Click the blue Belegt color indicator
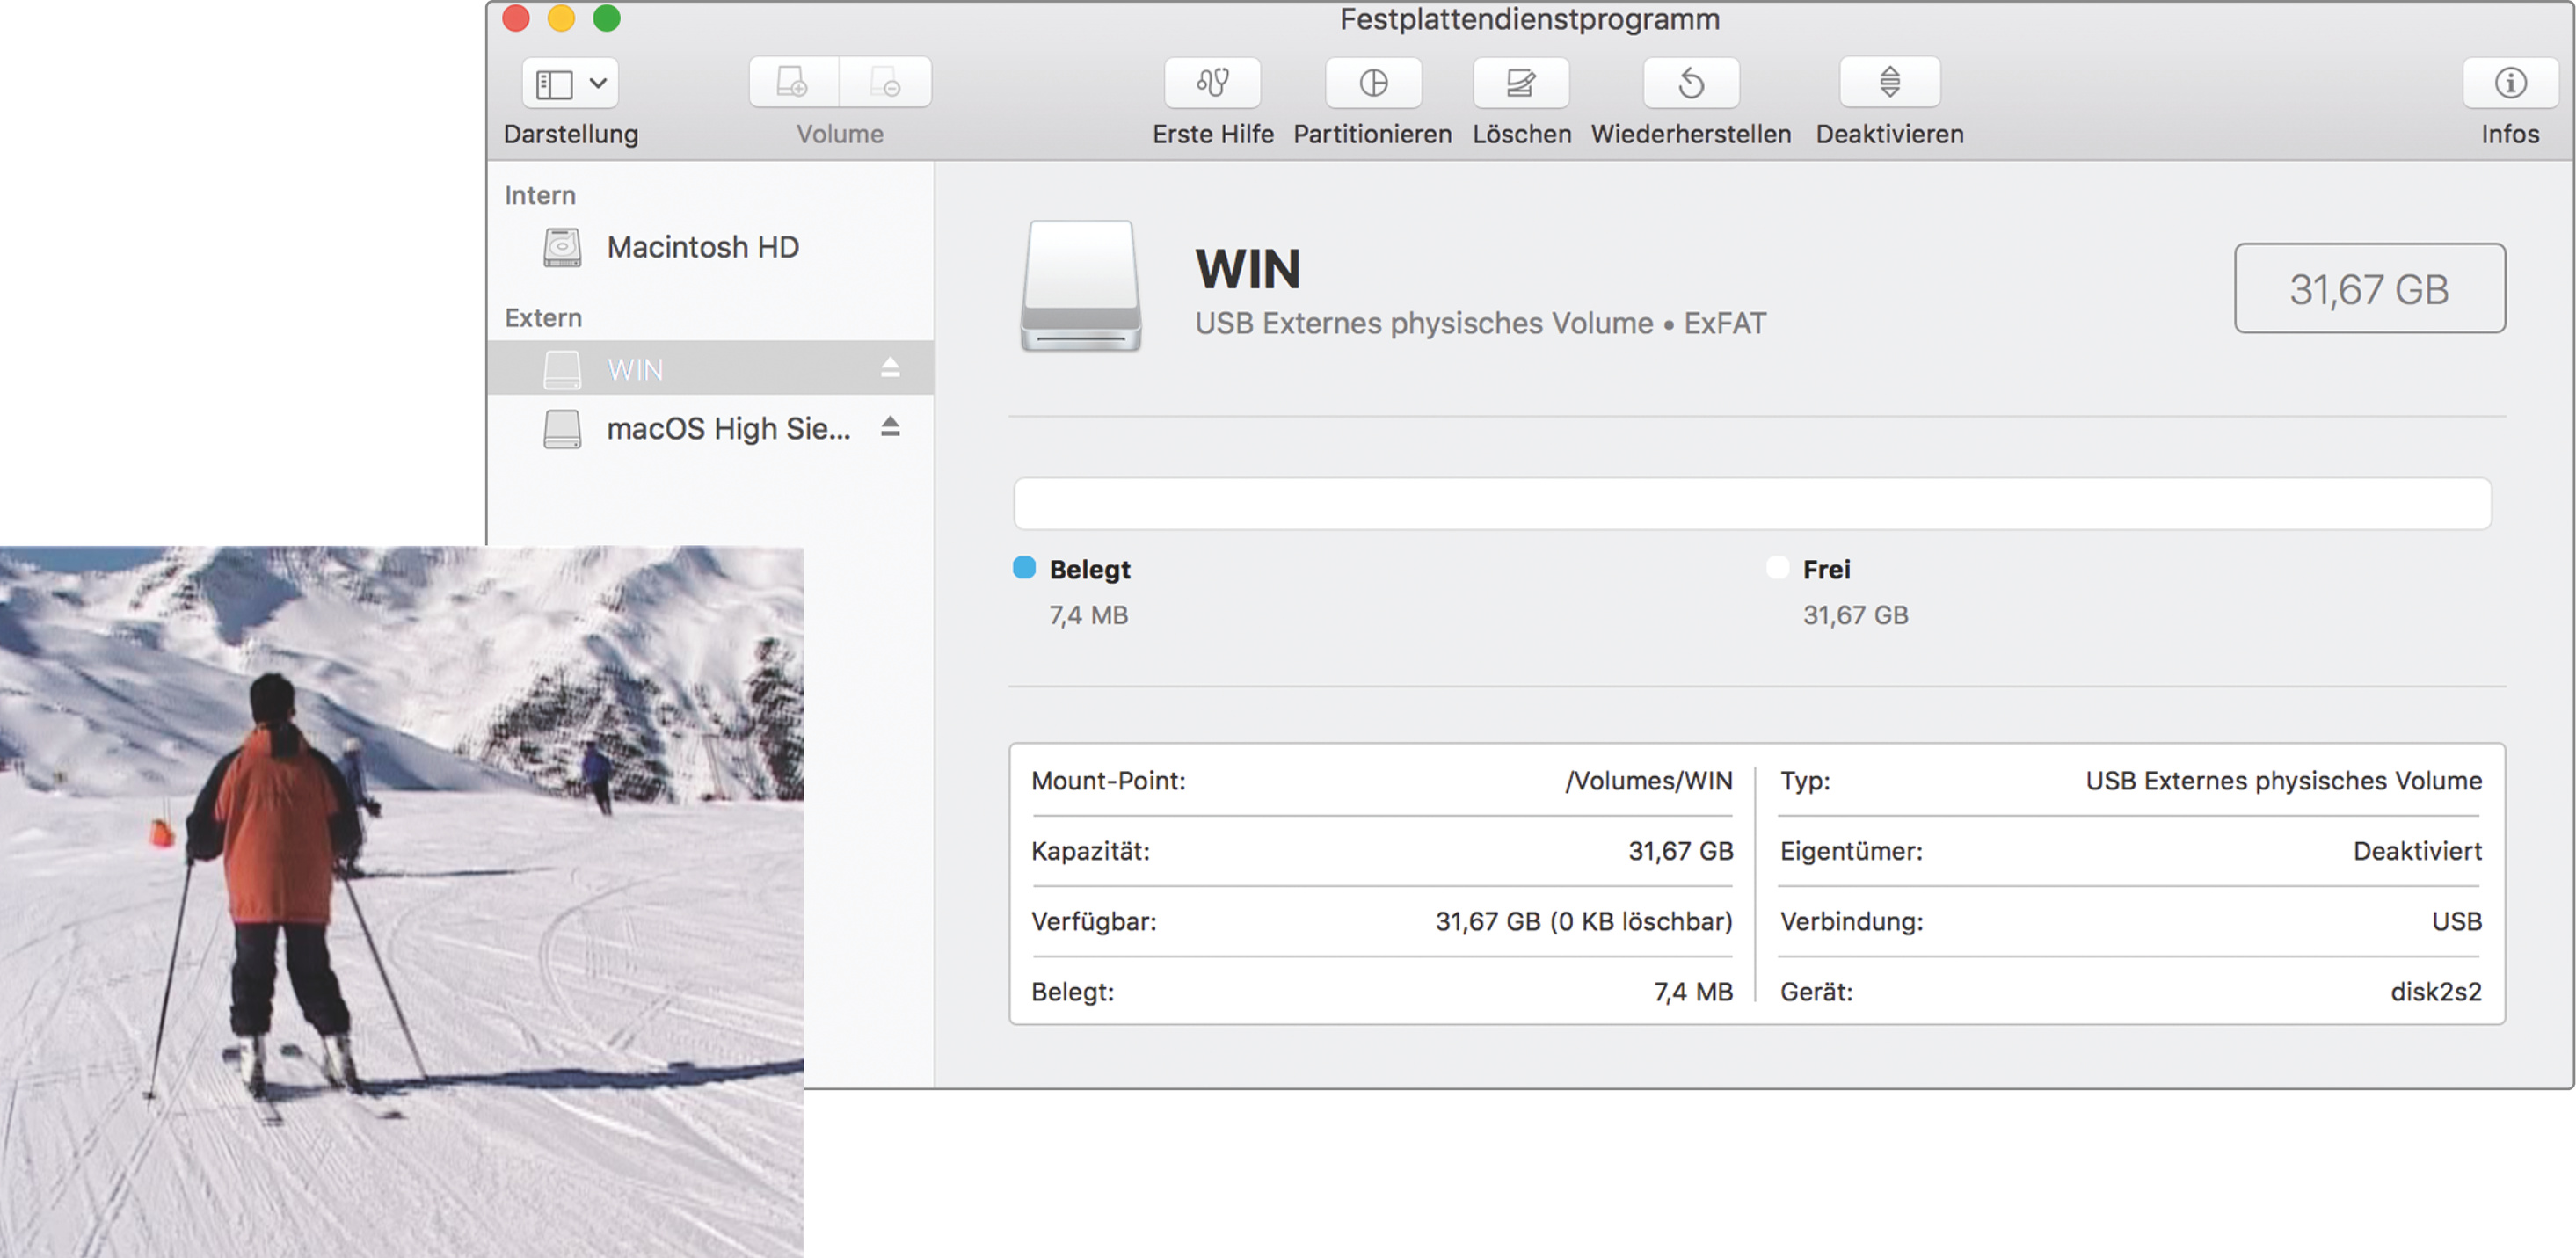This screenshot has width=2576, height=1258. click(1024, 568)
